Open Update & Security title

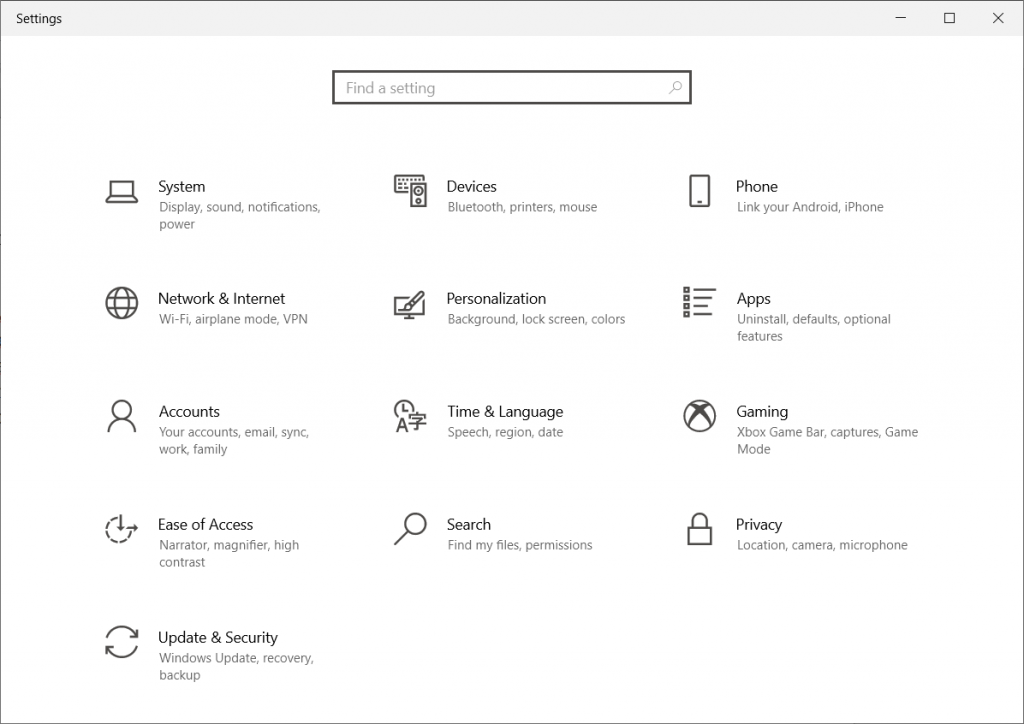coord(218,638)
